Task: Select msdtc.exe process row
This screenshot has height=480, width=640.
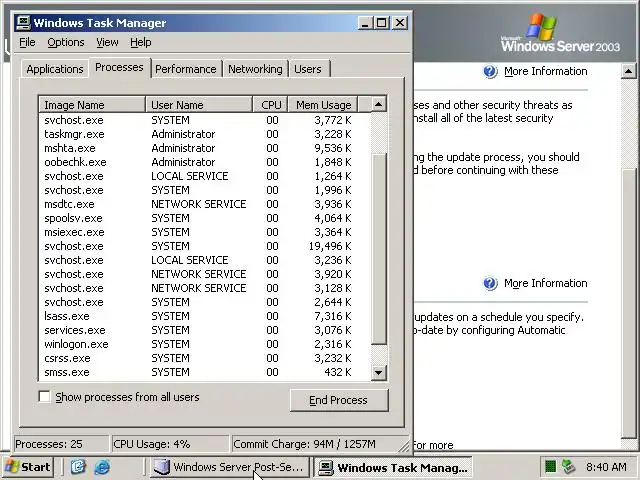Action: tap(205, 204)
